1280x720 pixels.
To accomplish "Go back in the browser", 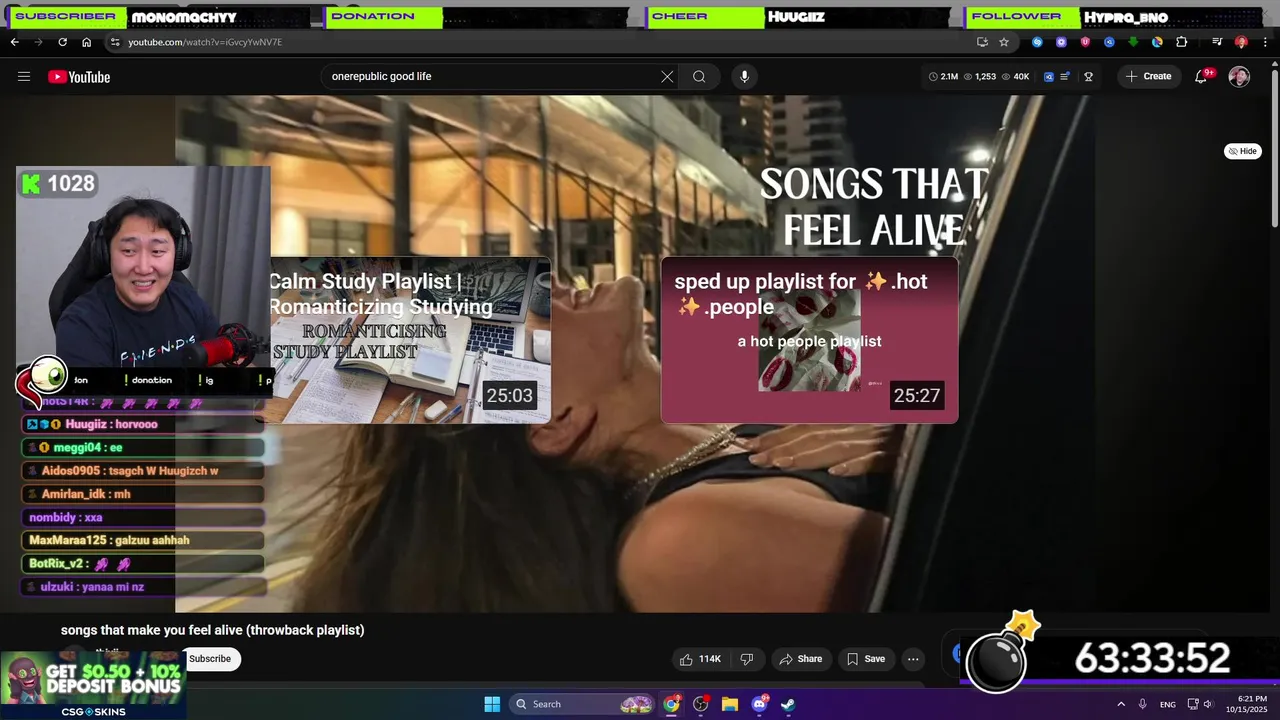I will point(14,42).
